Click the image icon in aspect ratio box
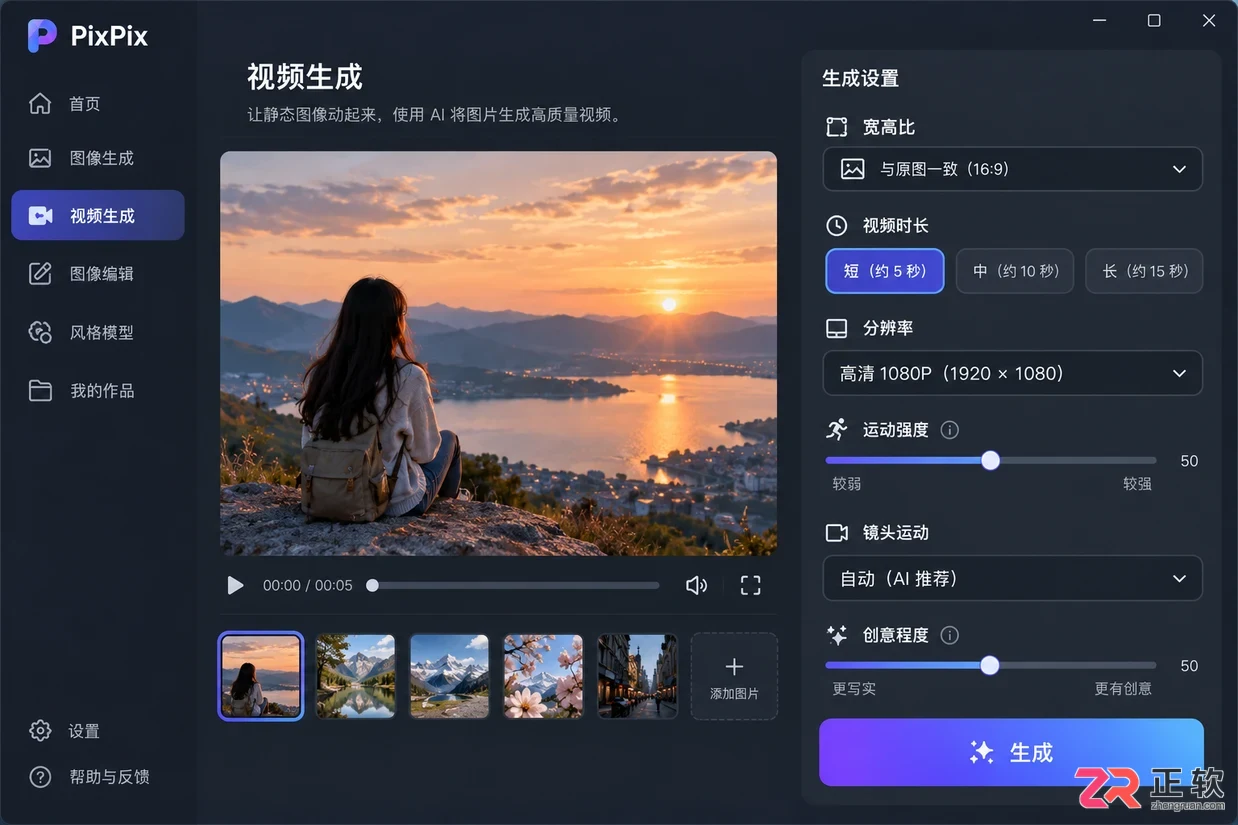 [852, 169]
